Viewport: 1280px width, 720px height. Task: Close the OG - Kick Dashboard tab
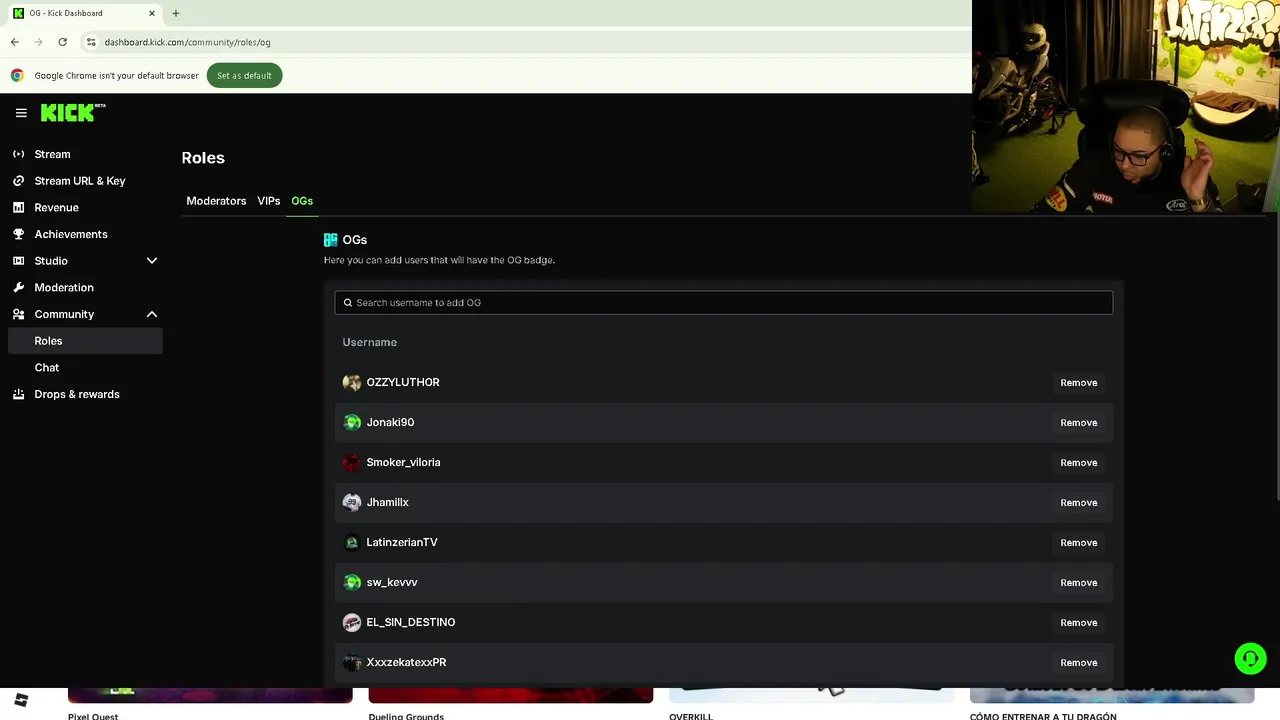coord(152,13)
